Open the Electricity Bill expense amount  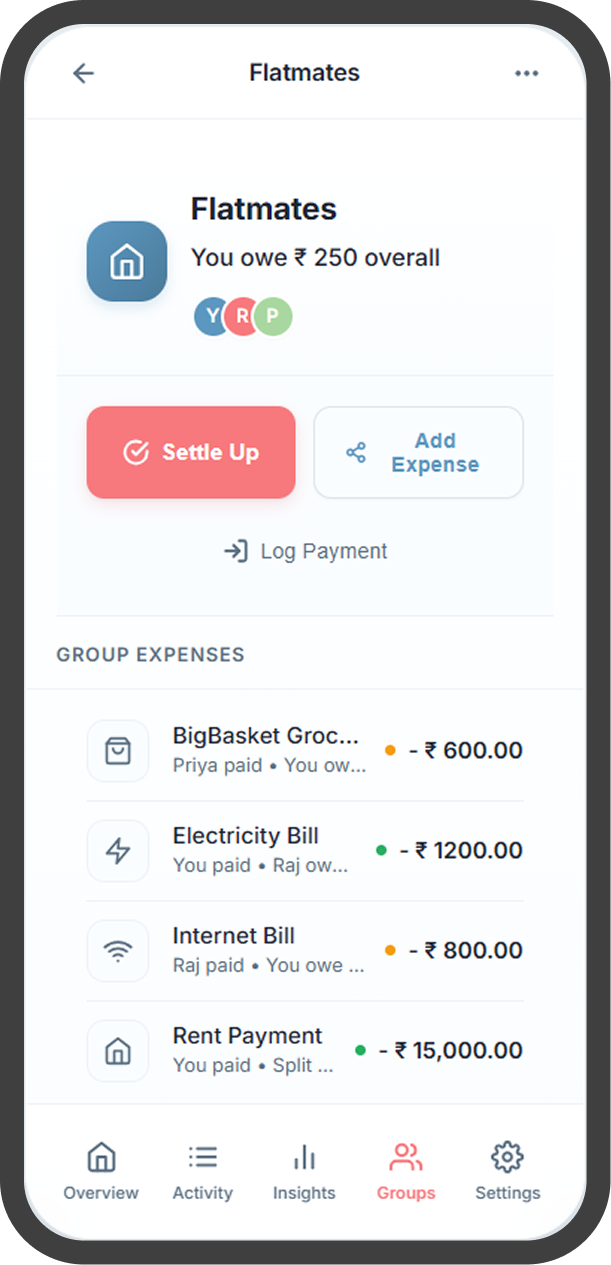tap(461, 851)
